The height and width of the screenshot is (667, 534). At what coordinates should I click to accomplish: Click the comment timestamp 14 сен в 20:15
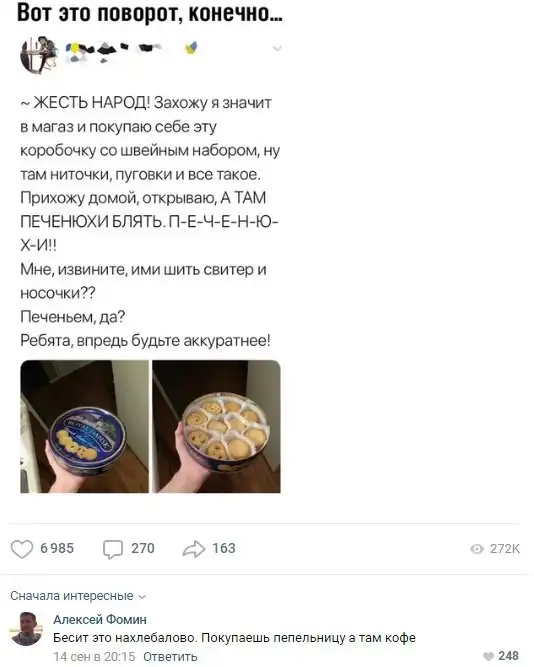pos(94,656)
